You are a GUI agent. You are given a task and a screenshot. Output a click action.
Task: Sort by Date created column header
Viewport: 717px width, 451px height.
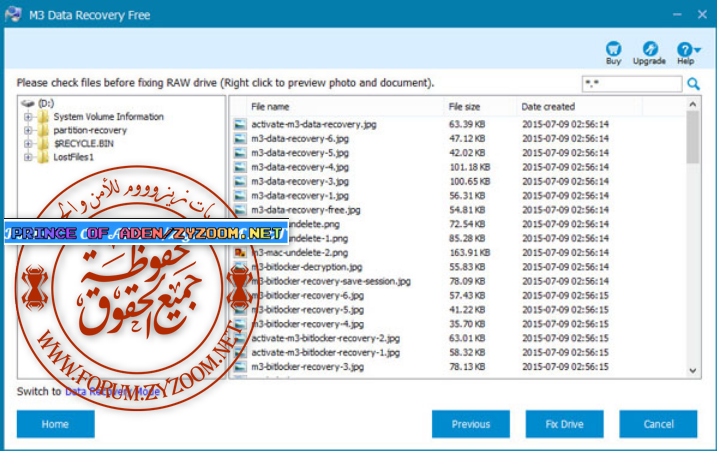(548, 107)
